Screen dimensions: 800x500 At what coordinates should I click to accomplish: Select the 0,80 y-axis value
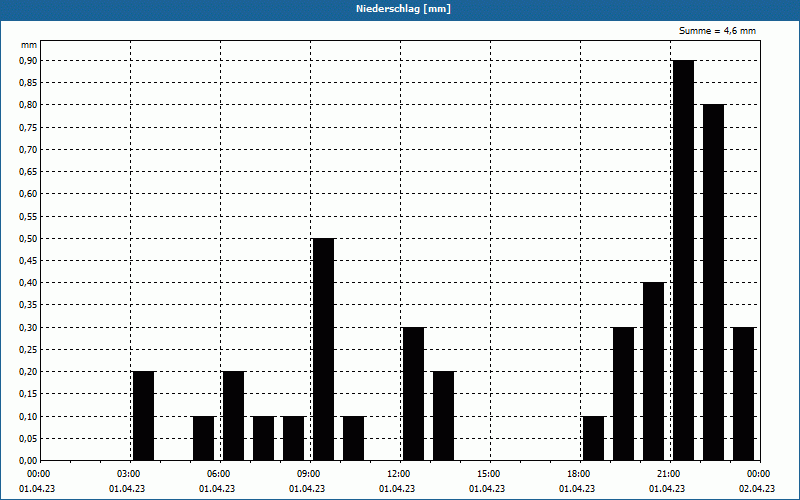pos(28,105)
